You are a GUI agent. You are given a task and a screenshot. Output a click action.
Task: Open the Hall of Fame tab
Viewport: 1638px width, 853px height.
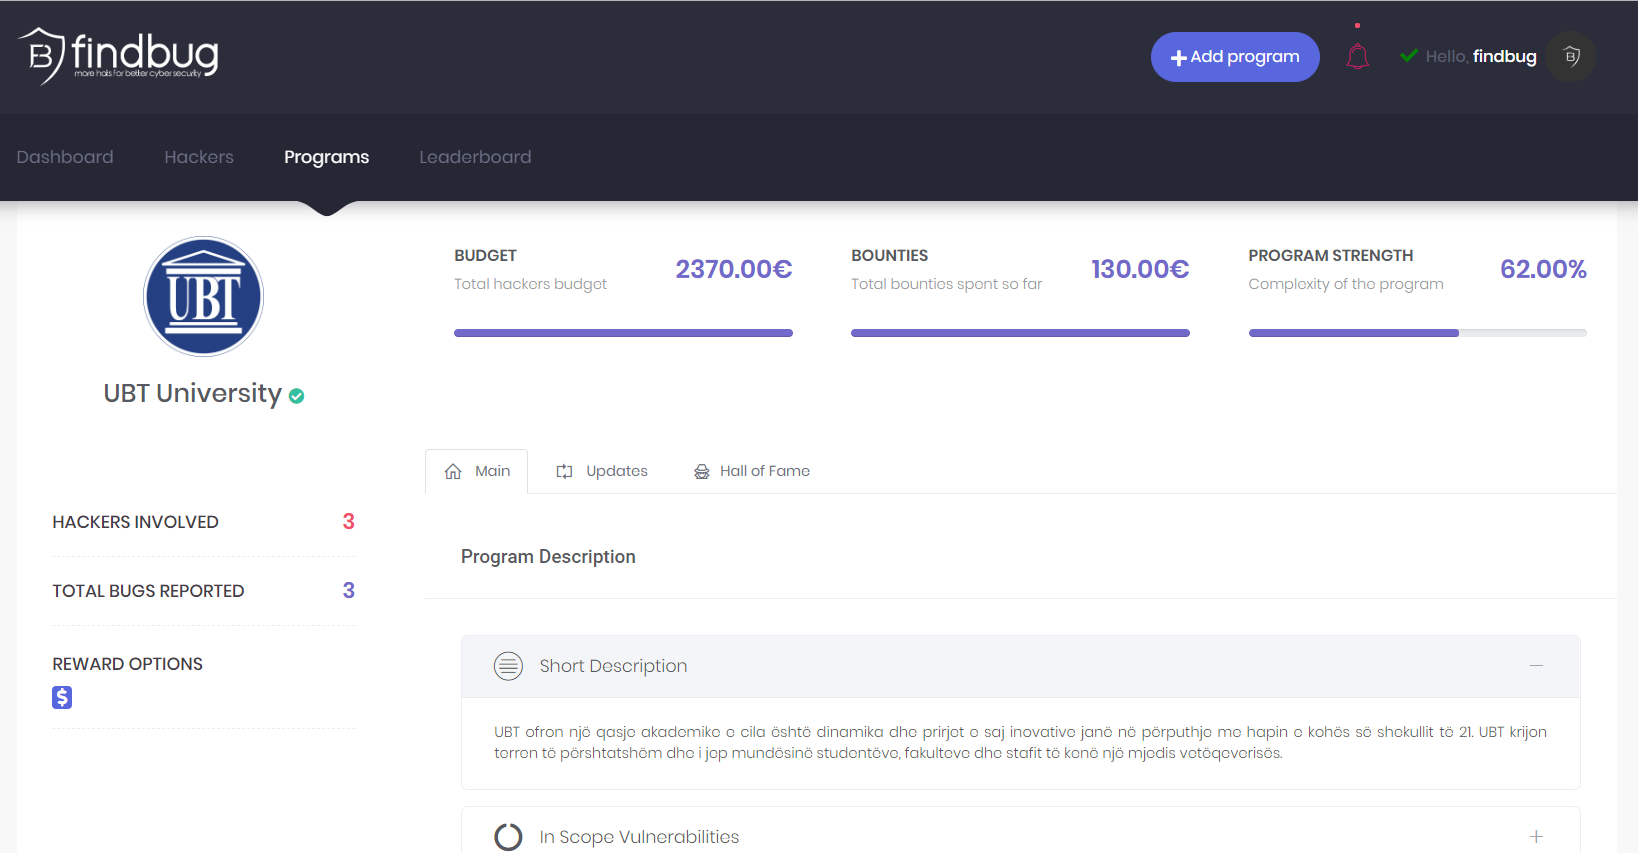coord(752,471)
